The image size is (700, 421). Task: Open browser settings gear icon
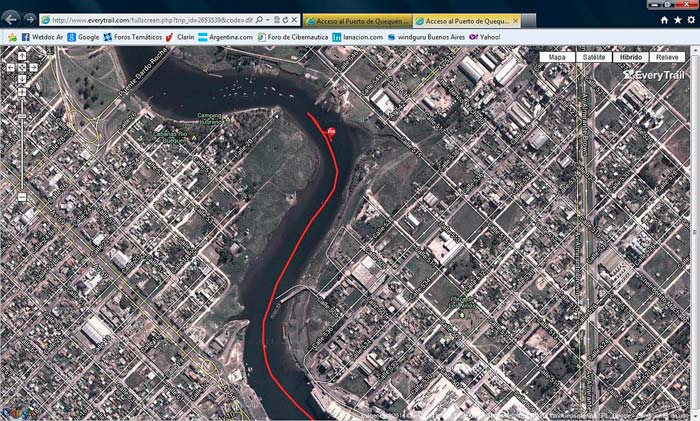click(x=690, y=19)
